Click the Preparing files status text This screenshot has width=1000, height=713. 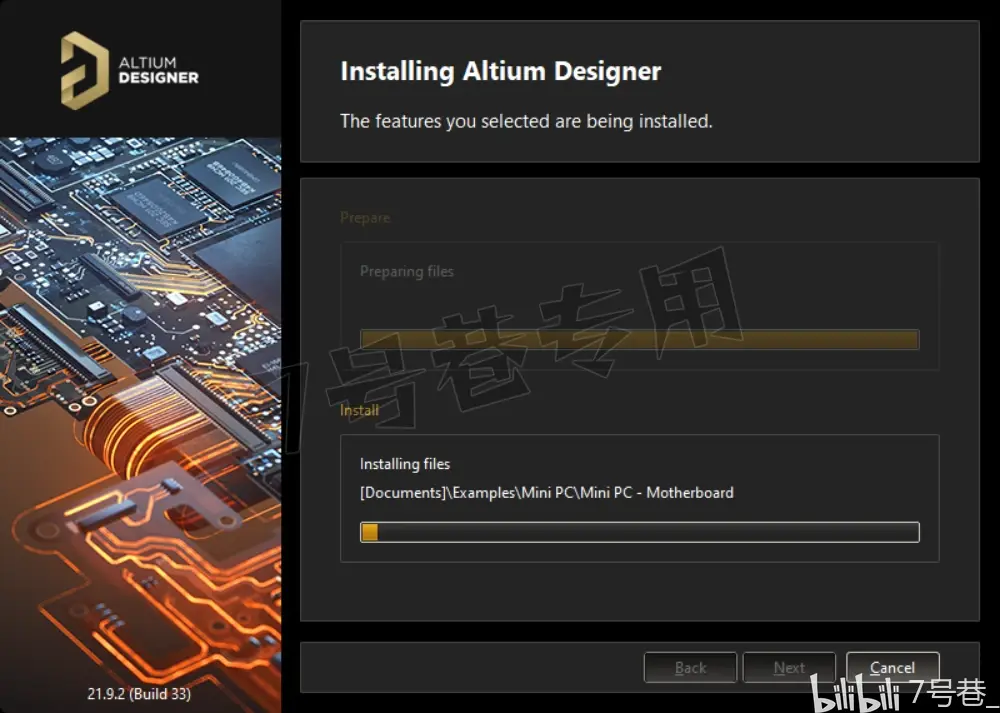pos(407,271)
